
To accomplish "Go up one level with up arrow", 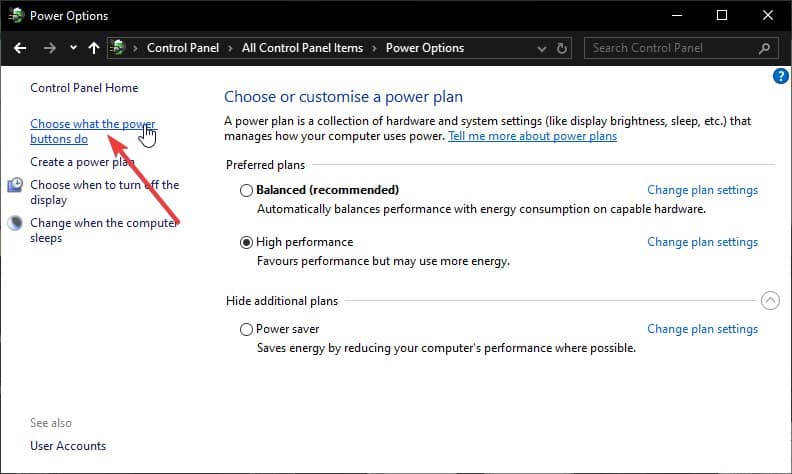I will [94, 48].
